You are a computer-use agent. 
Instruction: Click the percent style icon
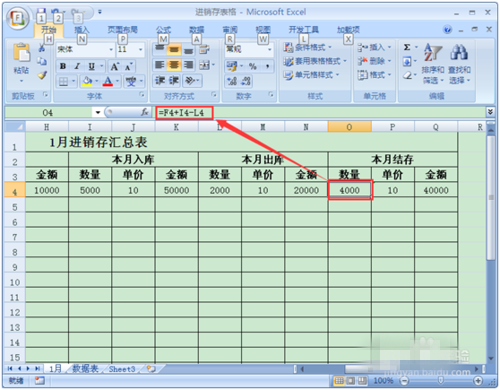(x=253, y=66)
